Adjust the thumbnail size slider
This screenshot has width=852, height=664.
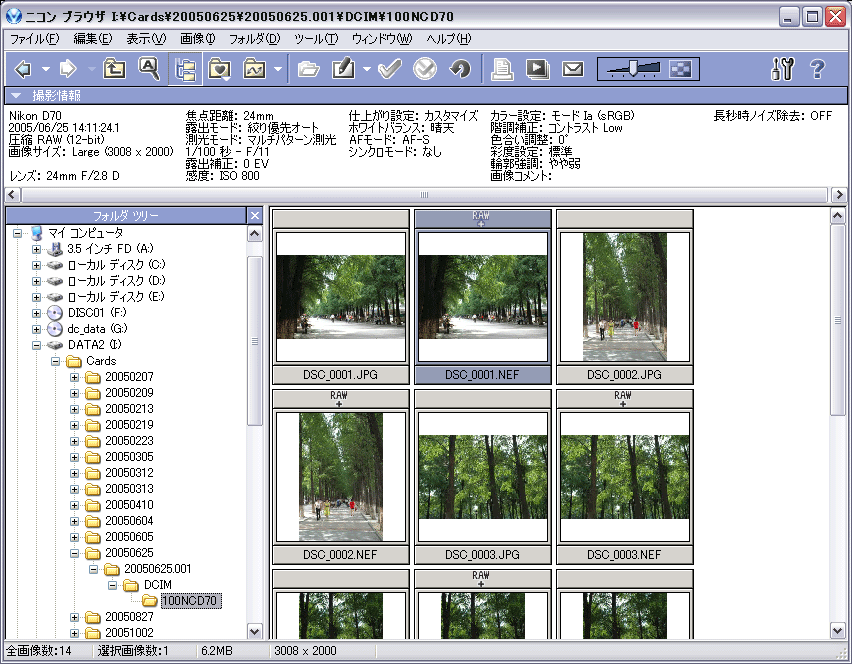coord(634,69)
